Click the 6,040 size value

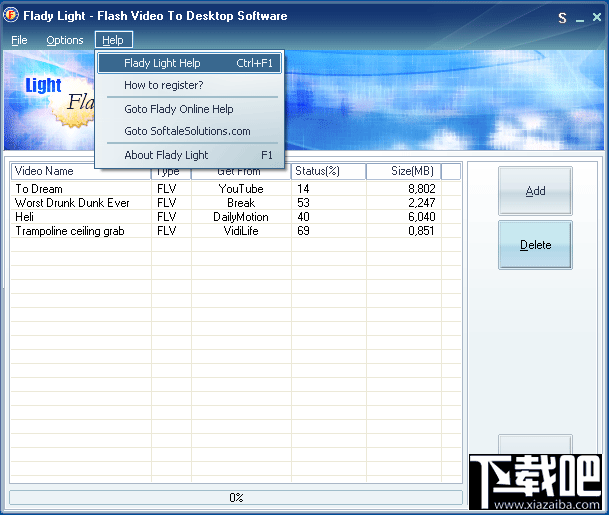421,217
